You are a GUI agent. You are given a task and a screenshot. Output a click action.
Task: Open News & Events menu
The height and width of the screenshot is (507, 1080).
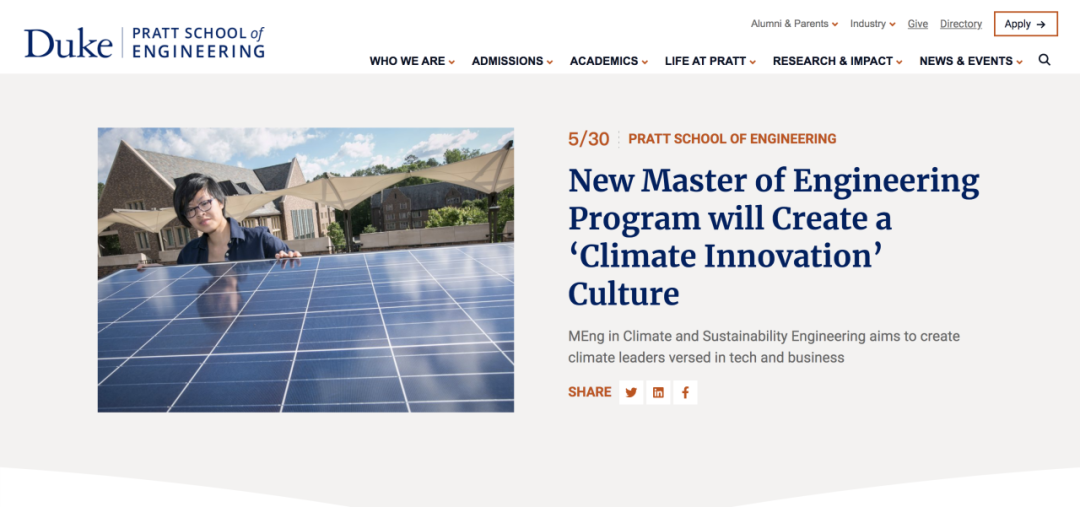(x=970, y=61)
